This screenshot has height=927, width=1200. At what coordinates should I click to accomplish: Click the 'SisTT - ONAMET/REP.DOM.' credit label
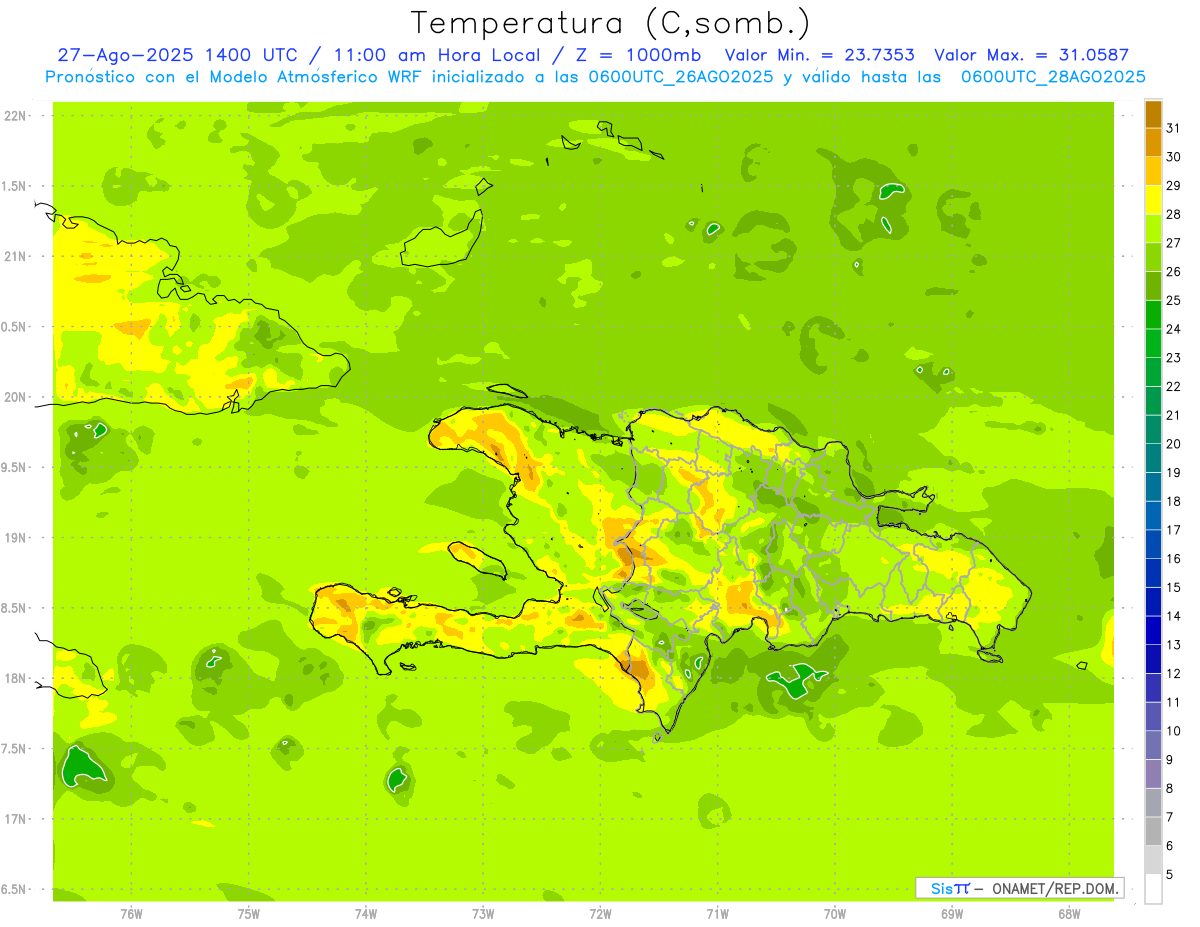coord(1019,888)
